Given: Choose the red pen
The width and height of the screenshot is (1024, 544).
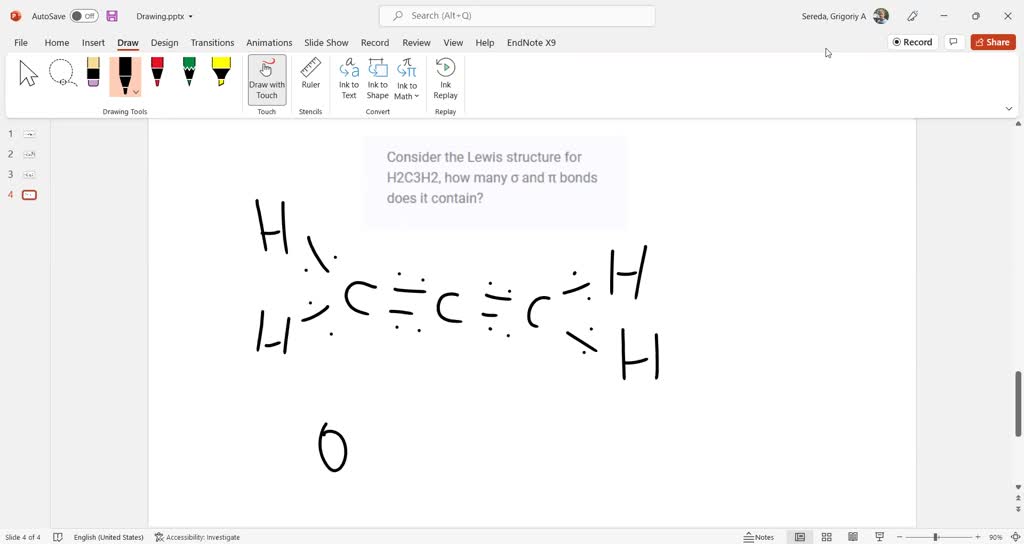Looking at the screenshot, I should (x=157, y=73).
